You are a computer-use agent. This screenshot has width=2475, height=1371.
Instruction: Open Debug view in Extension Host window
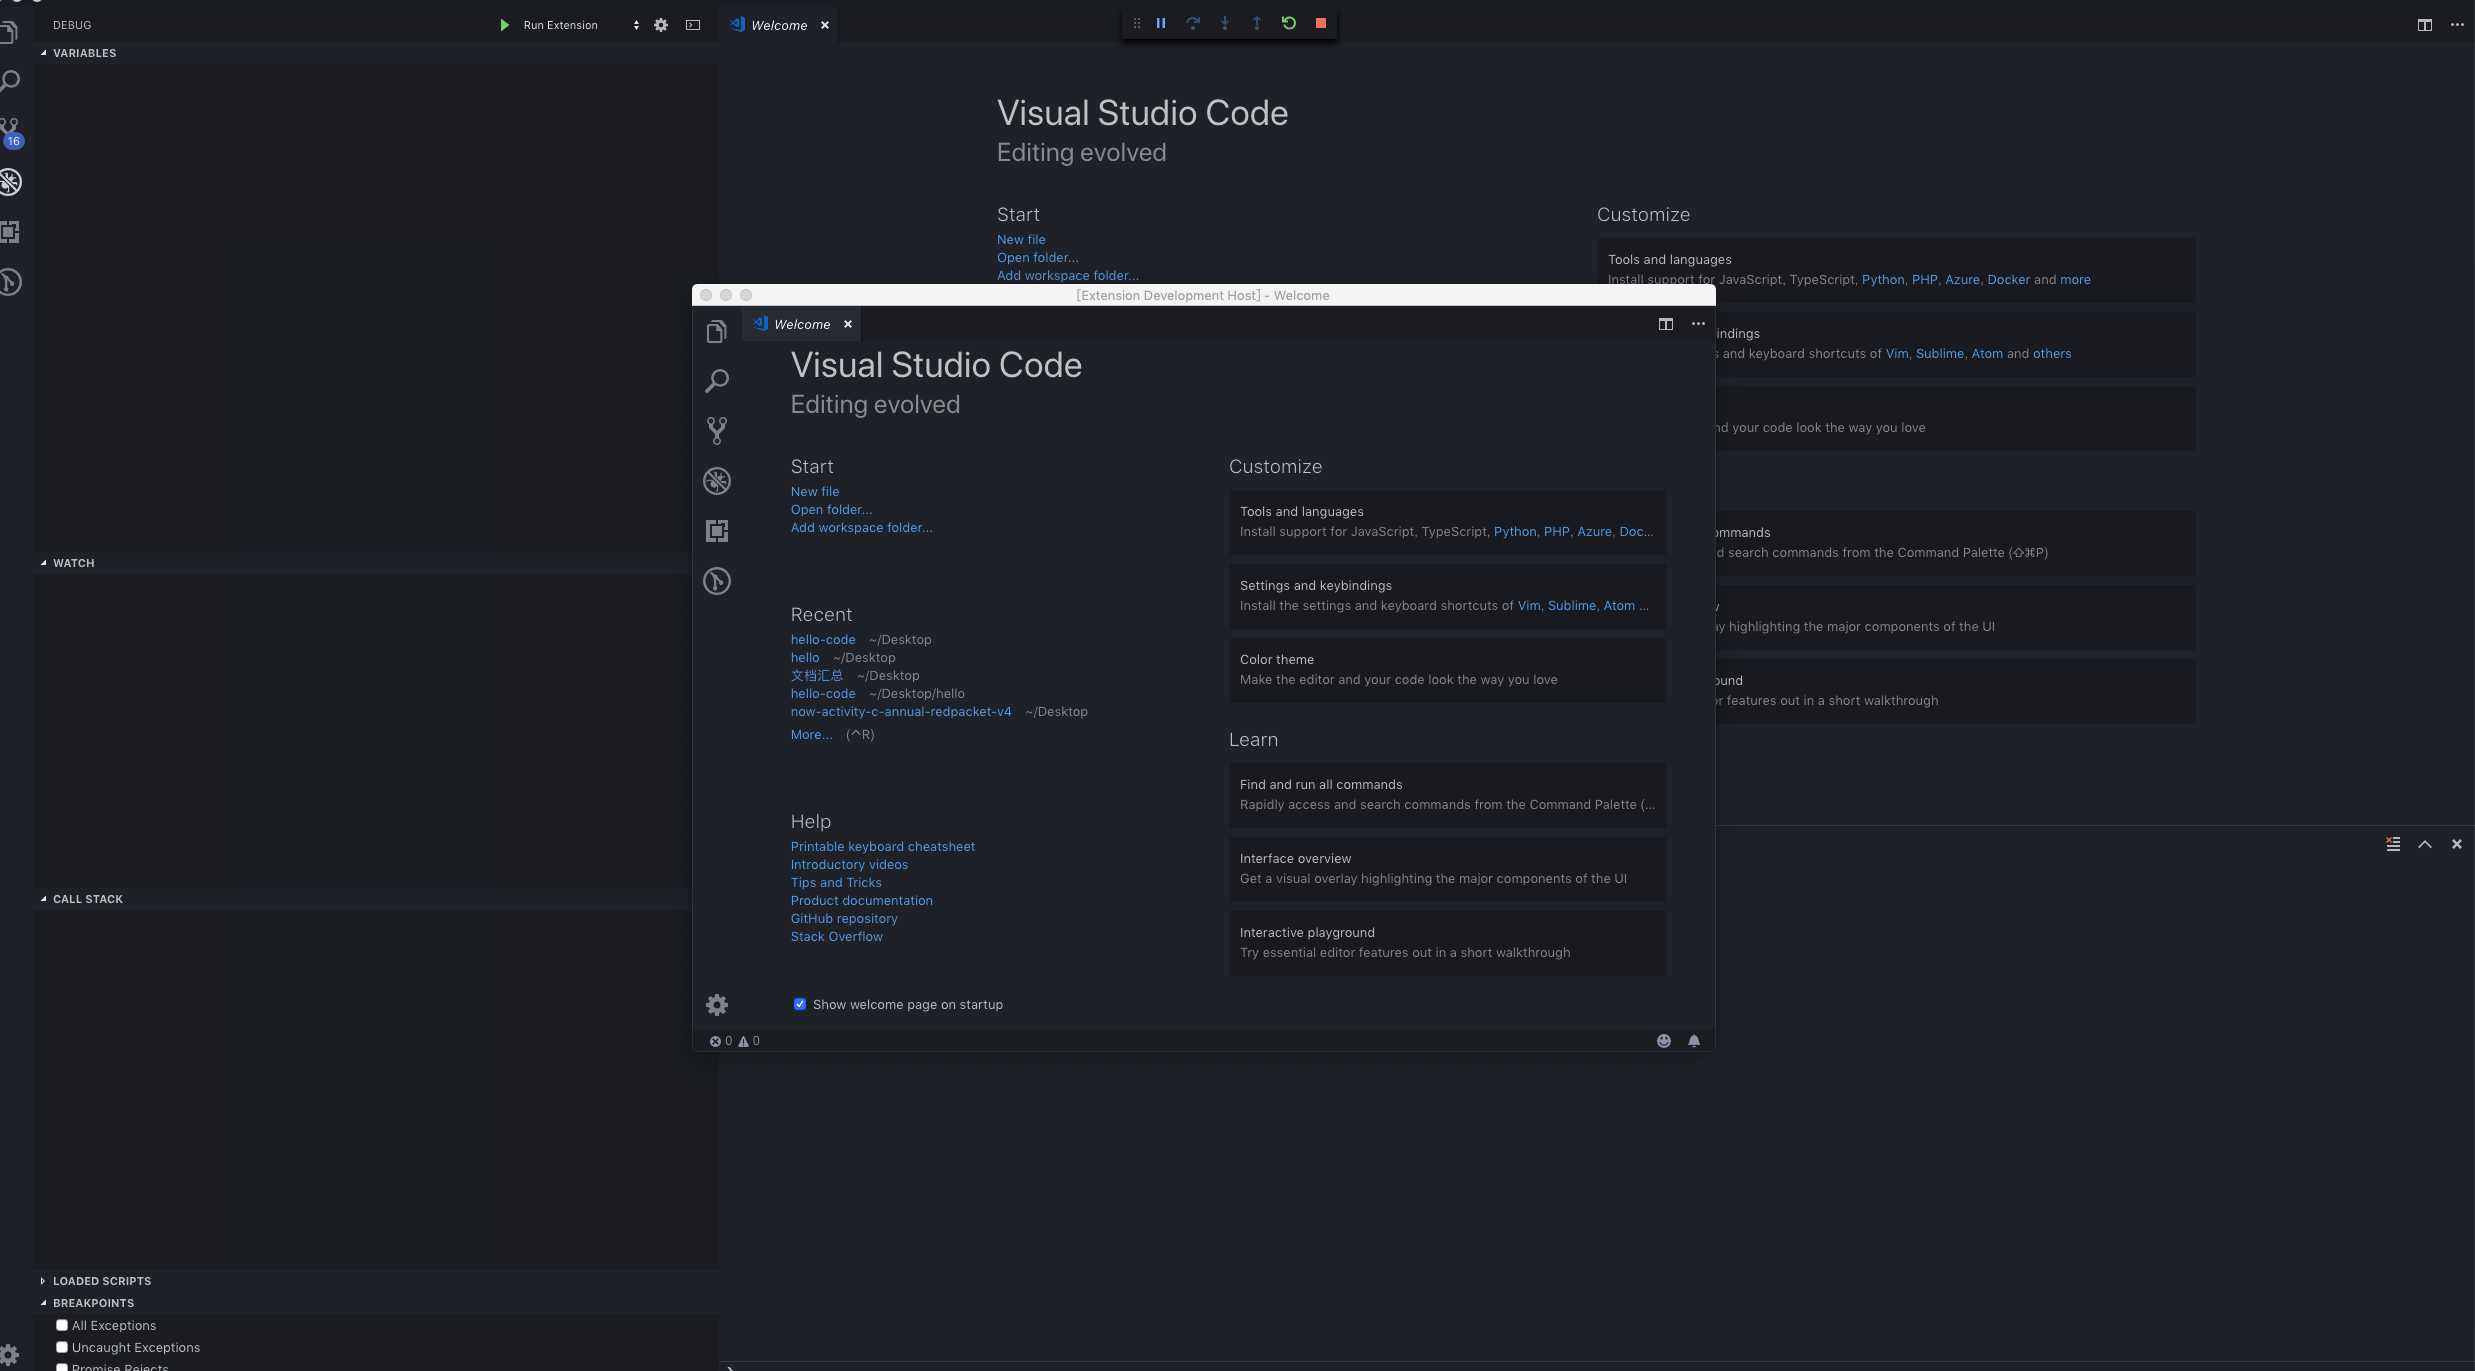(x=717, y=481)
